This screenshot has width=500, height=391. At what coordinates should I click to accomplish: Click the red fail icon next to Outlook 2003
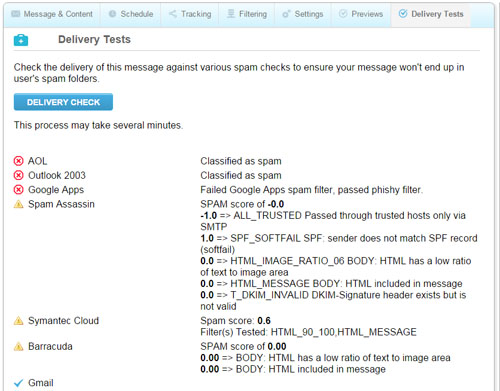19,175
